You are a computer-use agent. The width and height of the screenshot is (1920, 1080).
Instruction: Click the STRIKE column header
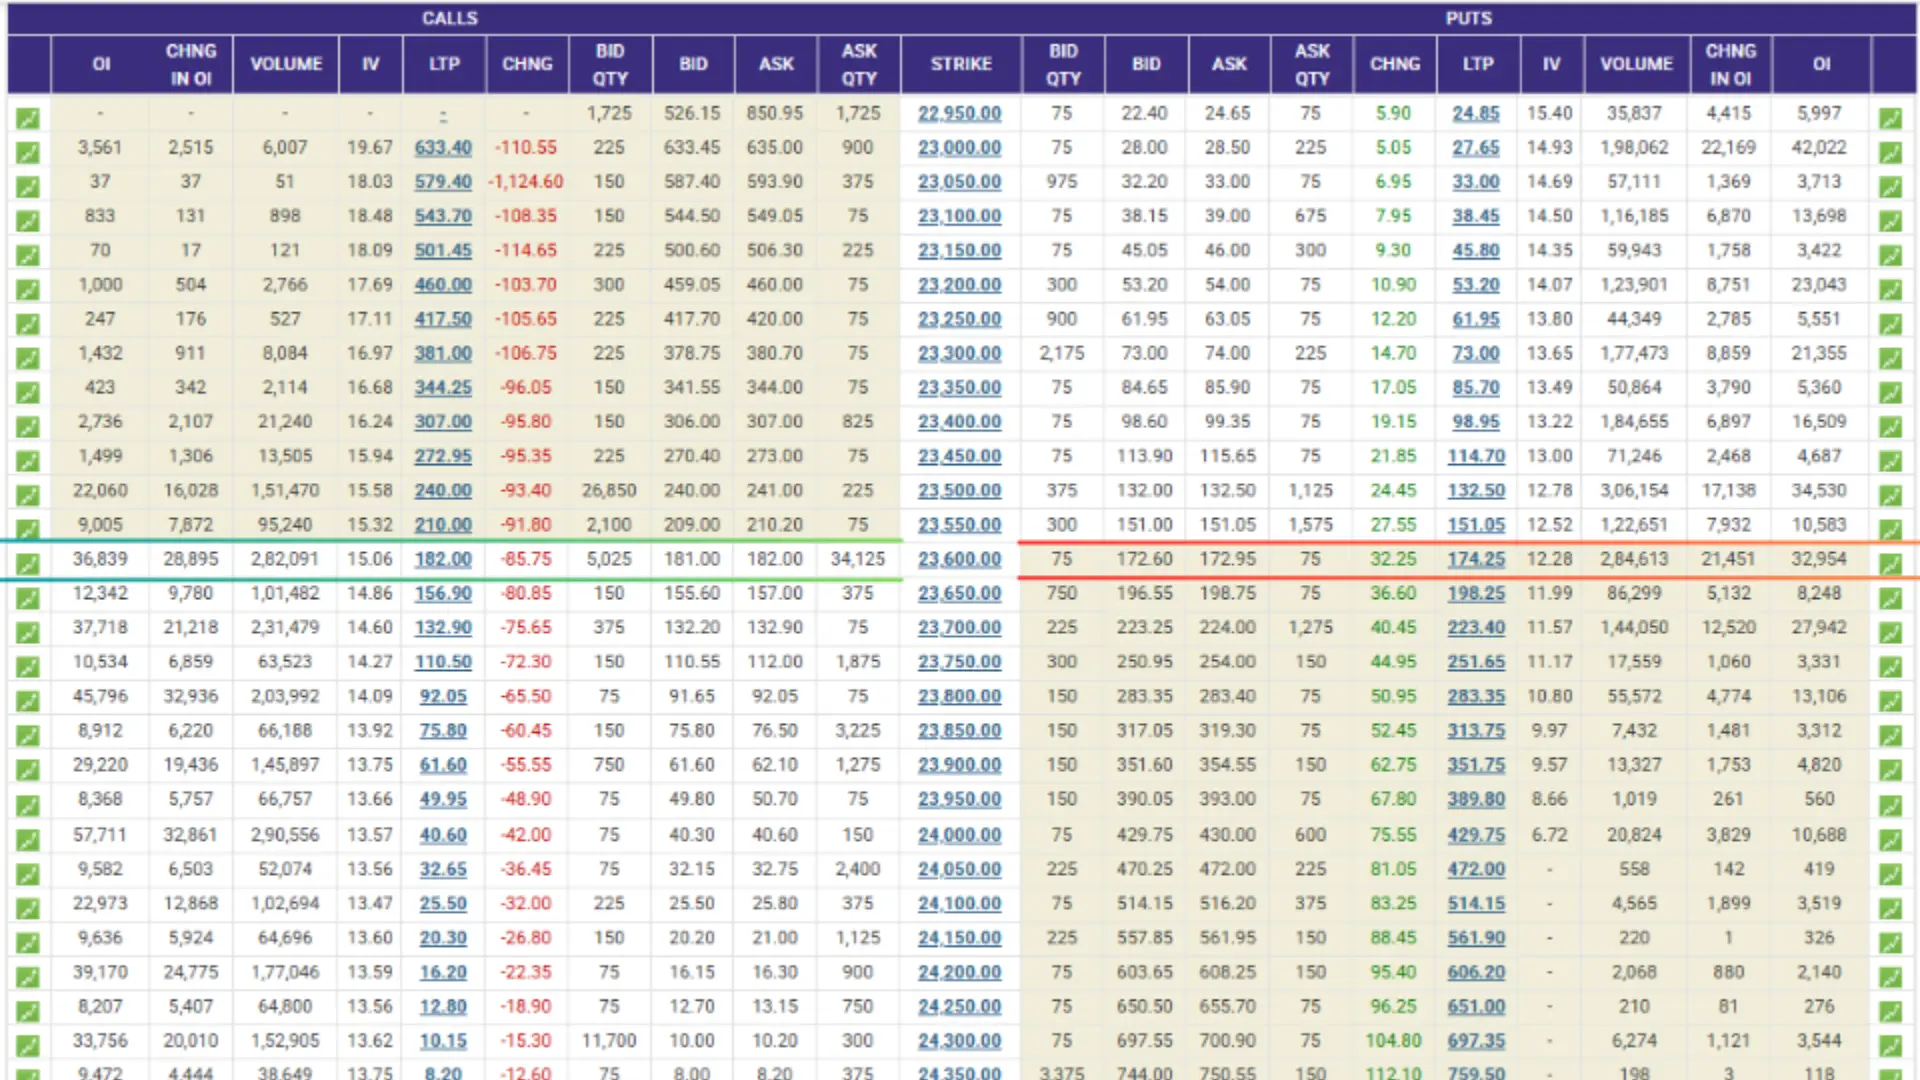(x=961, y=64)
